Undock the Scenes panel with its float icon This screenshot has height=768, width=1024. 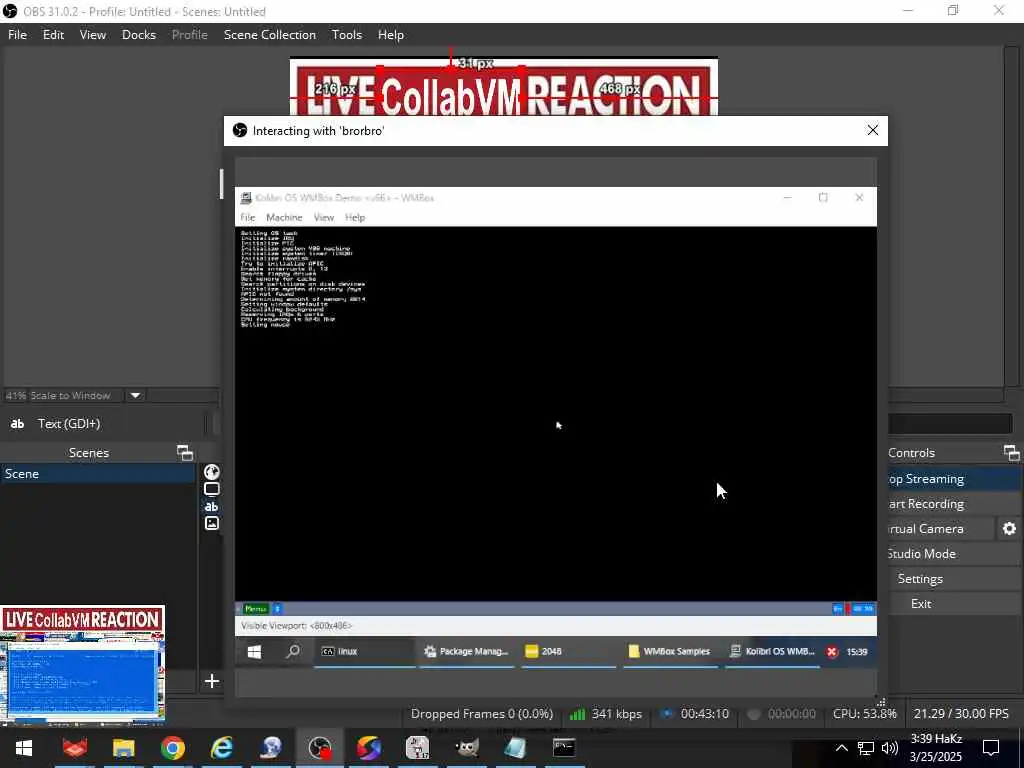pyautogui.click(x=185, y=453)
